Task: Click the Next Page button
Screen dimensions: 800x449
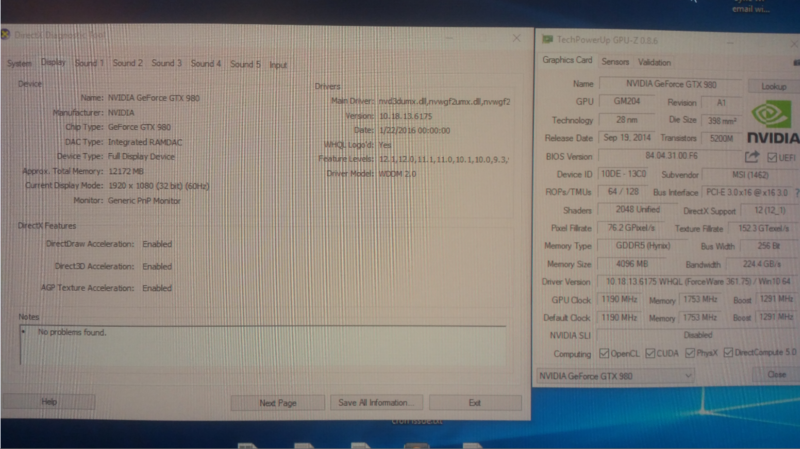Action: click(278, 403)
